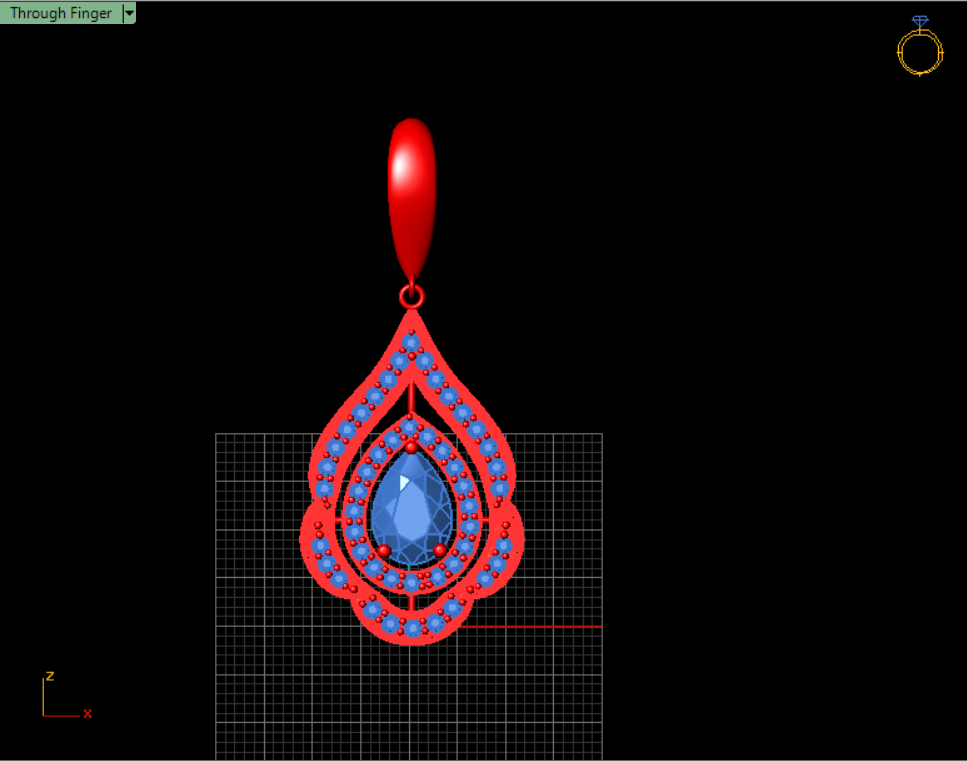Viewport: 967px width, 761px height.
Task: Click the top-right corner of the construction grid
Action: [602, 434]
